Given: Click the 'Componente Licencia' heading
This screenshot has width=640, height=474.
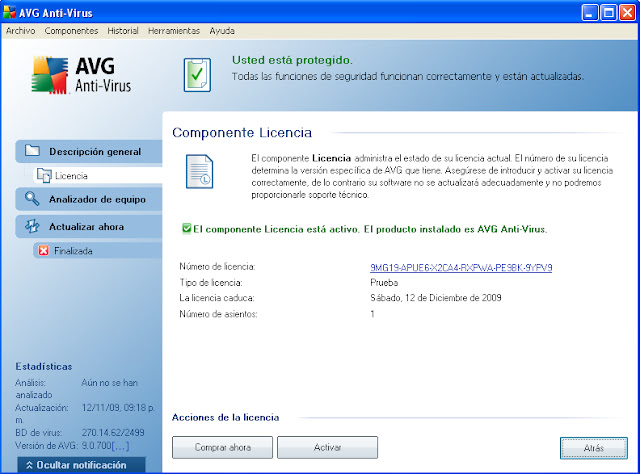Looking at the screenshot, I should pos(242,133).
